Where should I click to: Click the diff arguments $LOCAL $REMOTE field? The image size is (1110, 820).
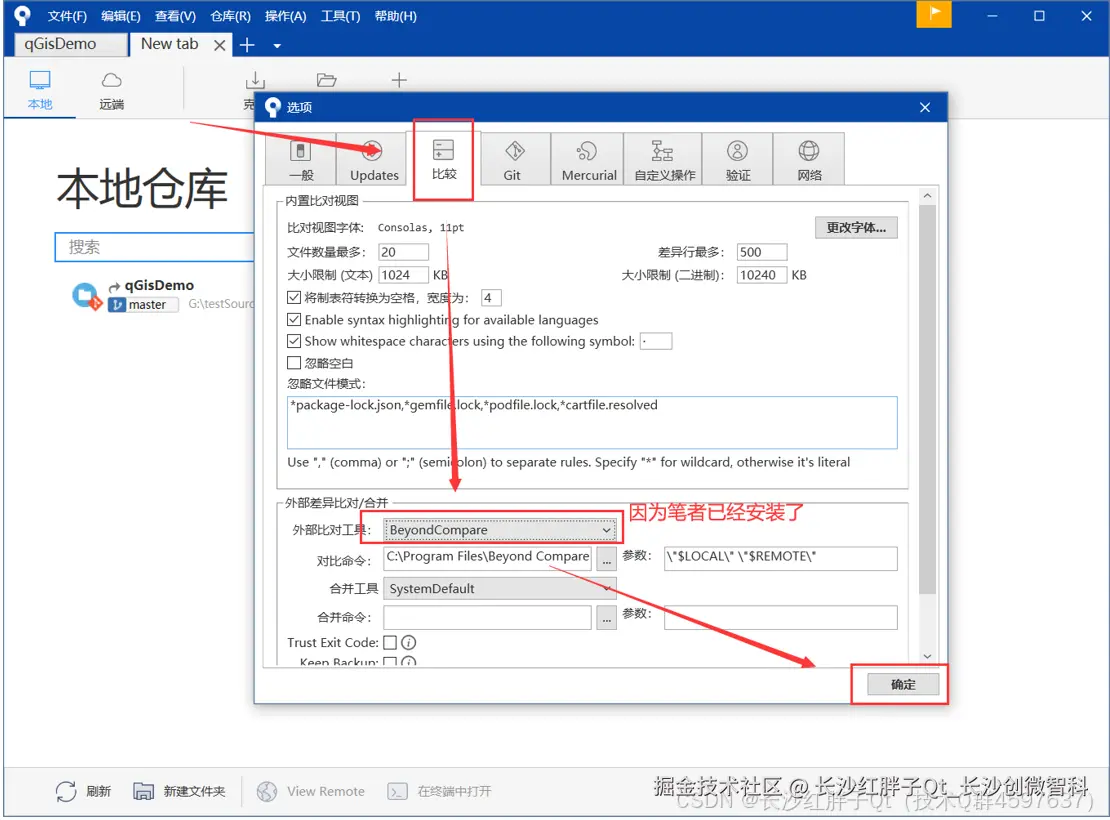[780, 558]
